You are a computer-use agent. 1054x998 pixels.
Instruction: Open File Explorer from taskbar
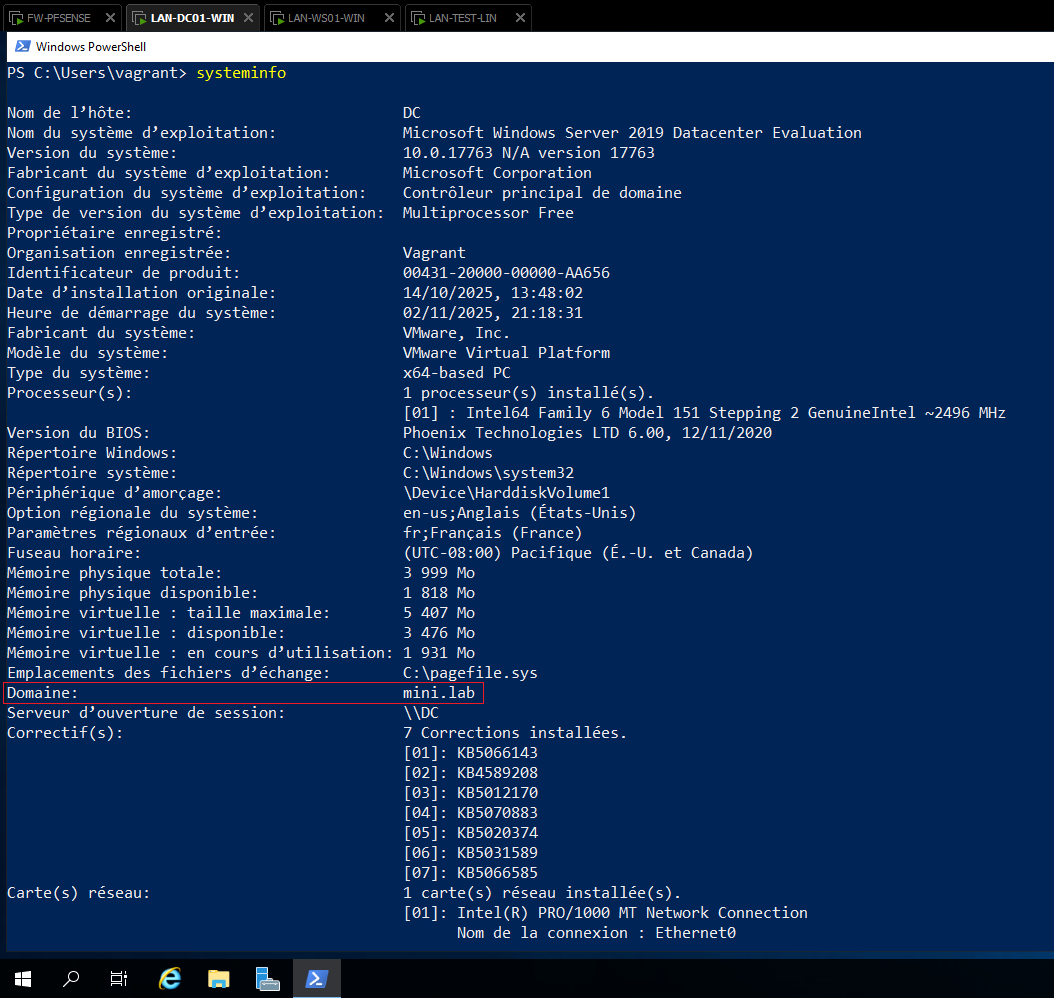(218, 979)
